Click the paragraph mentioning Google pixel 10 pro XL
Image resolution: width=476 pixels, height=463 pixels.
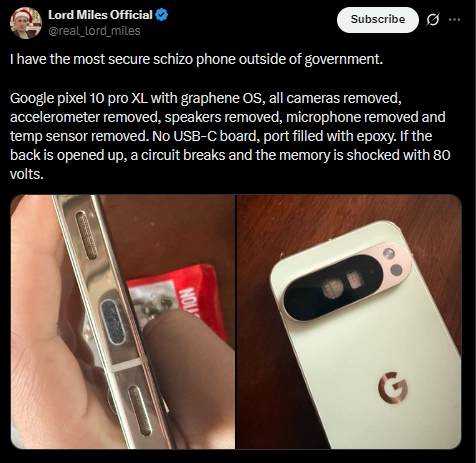[230, 136]
